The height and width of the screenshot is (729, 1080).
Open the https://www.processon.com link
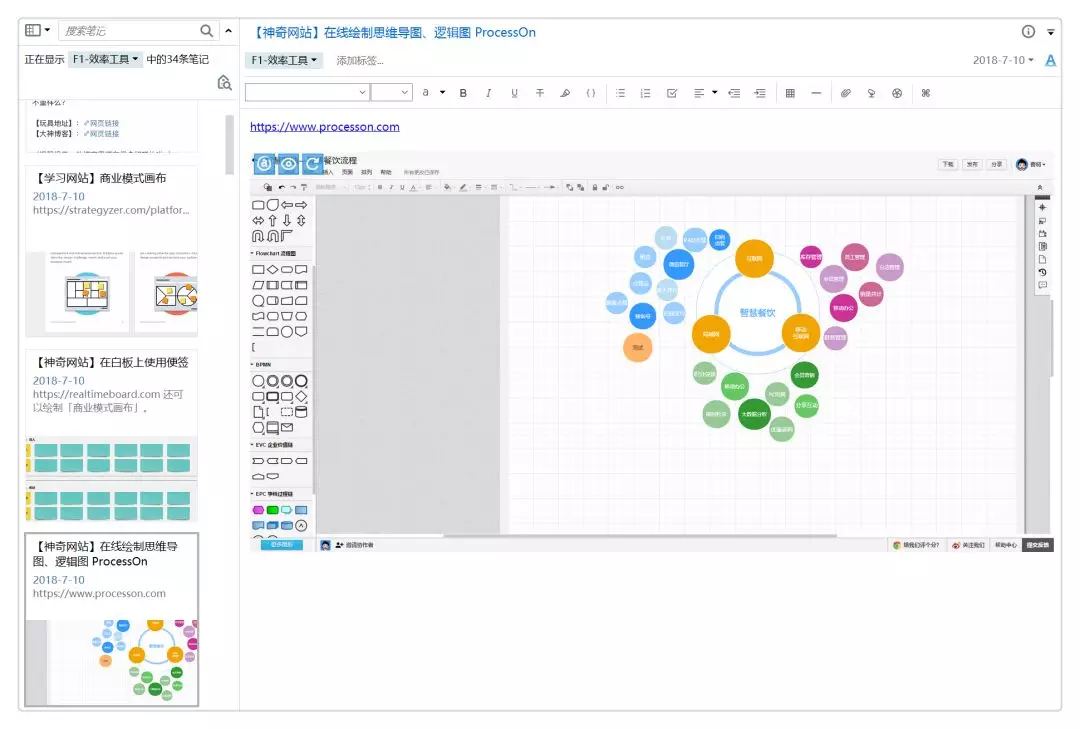pyautogui.click(x=324, y=127)
